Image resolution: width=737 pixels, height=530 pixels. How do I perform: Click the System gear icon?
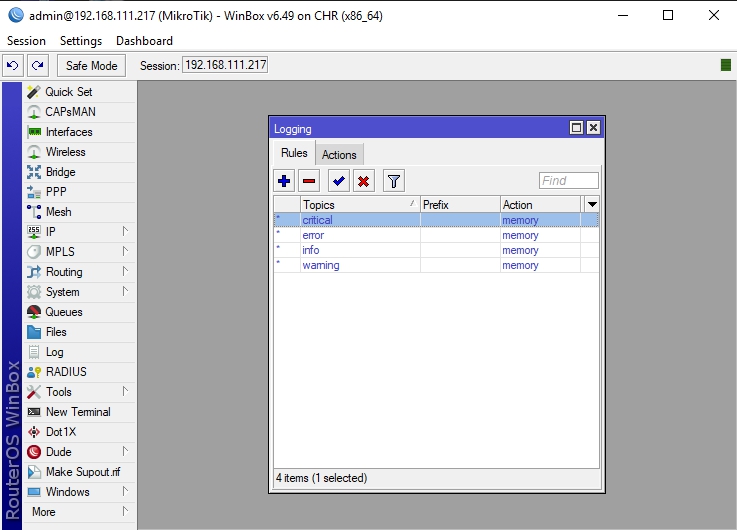pos(34,292)
